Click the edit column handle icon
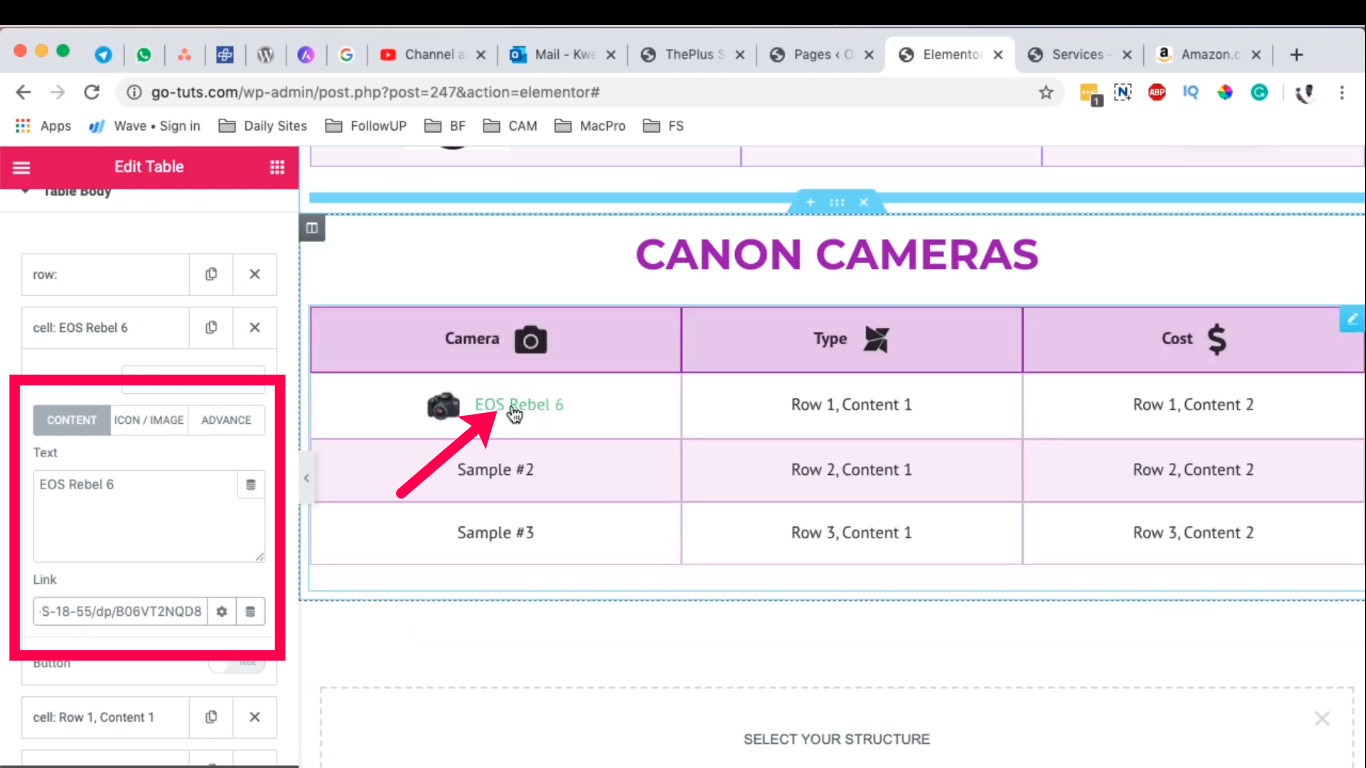The image size is (1366, 768). click(312, 228)
